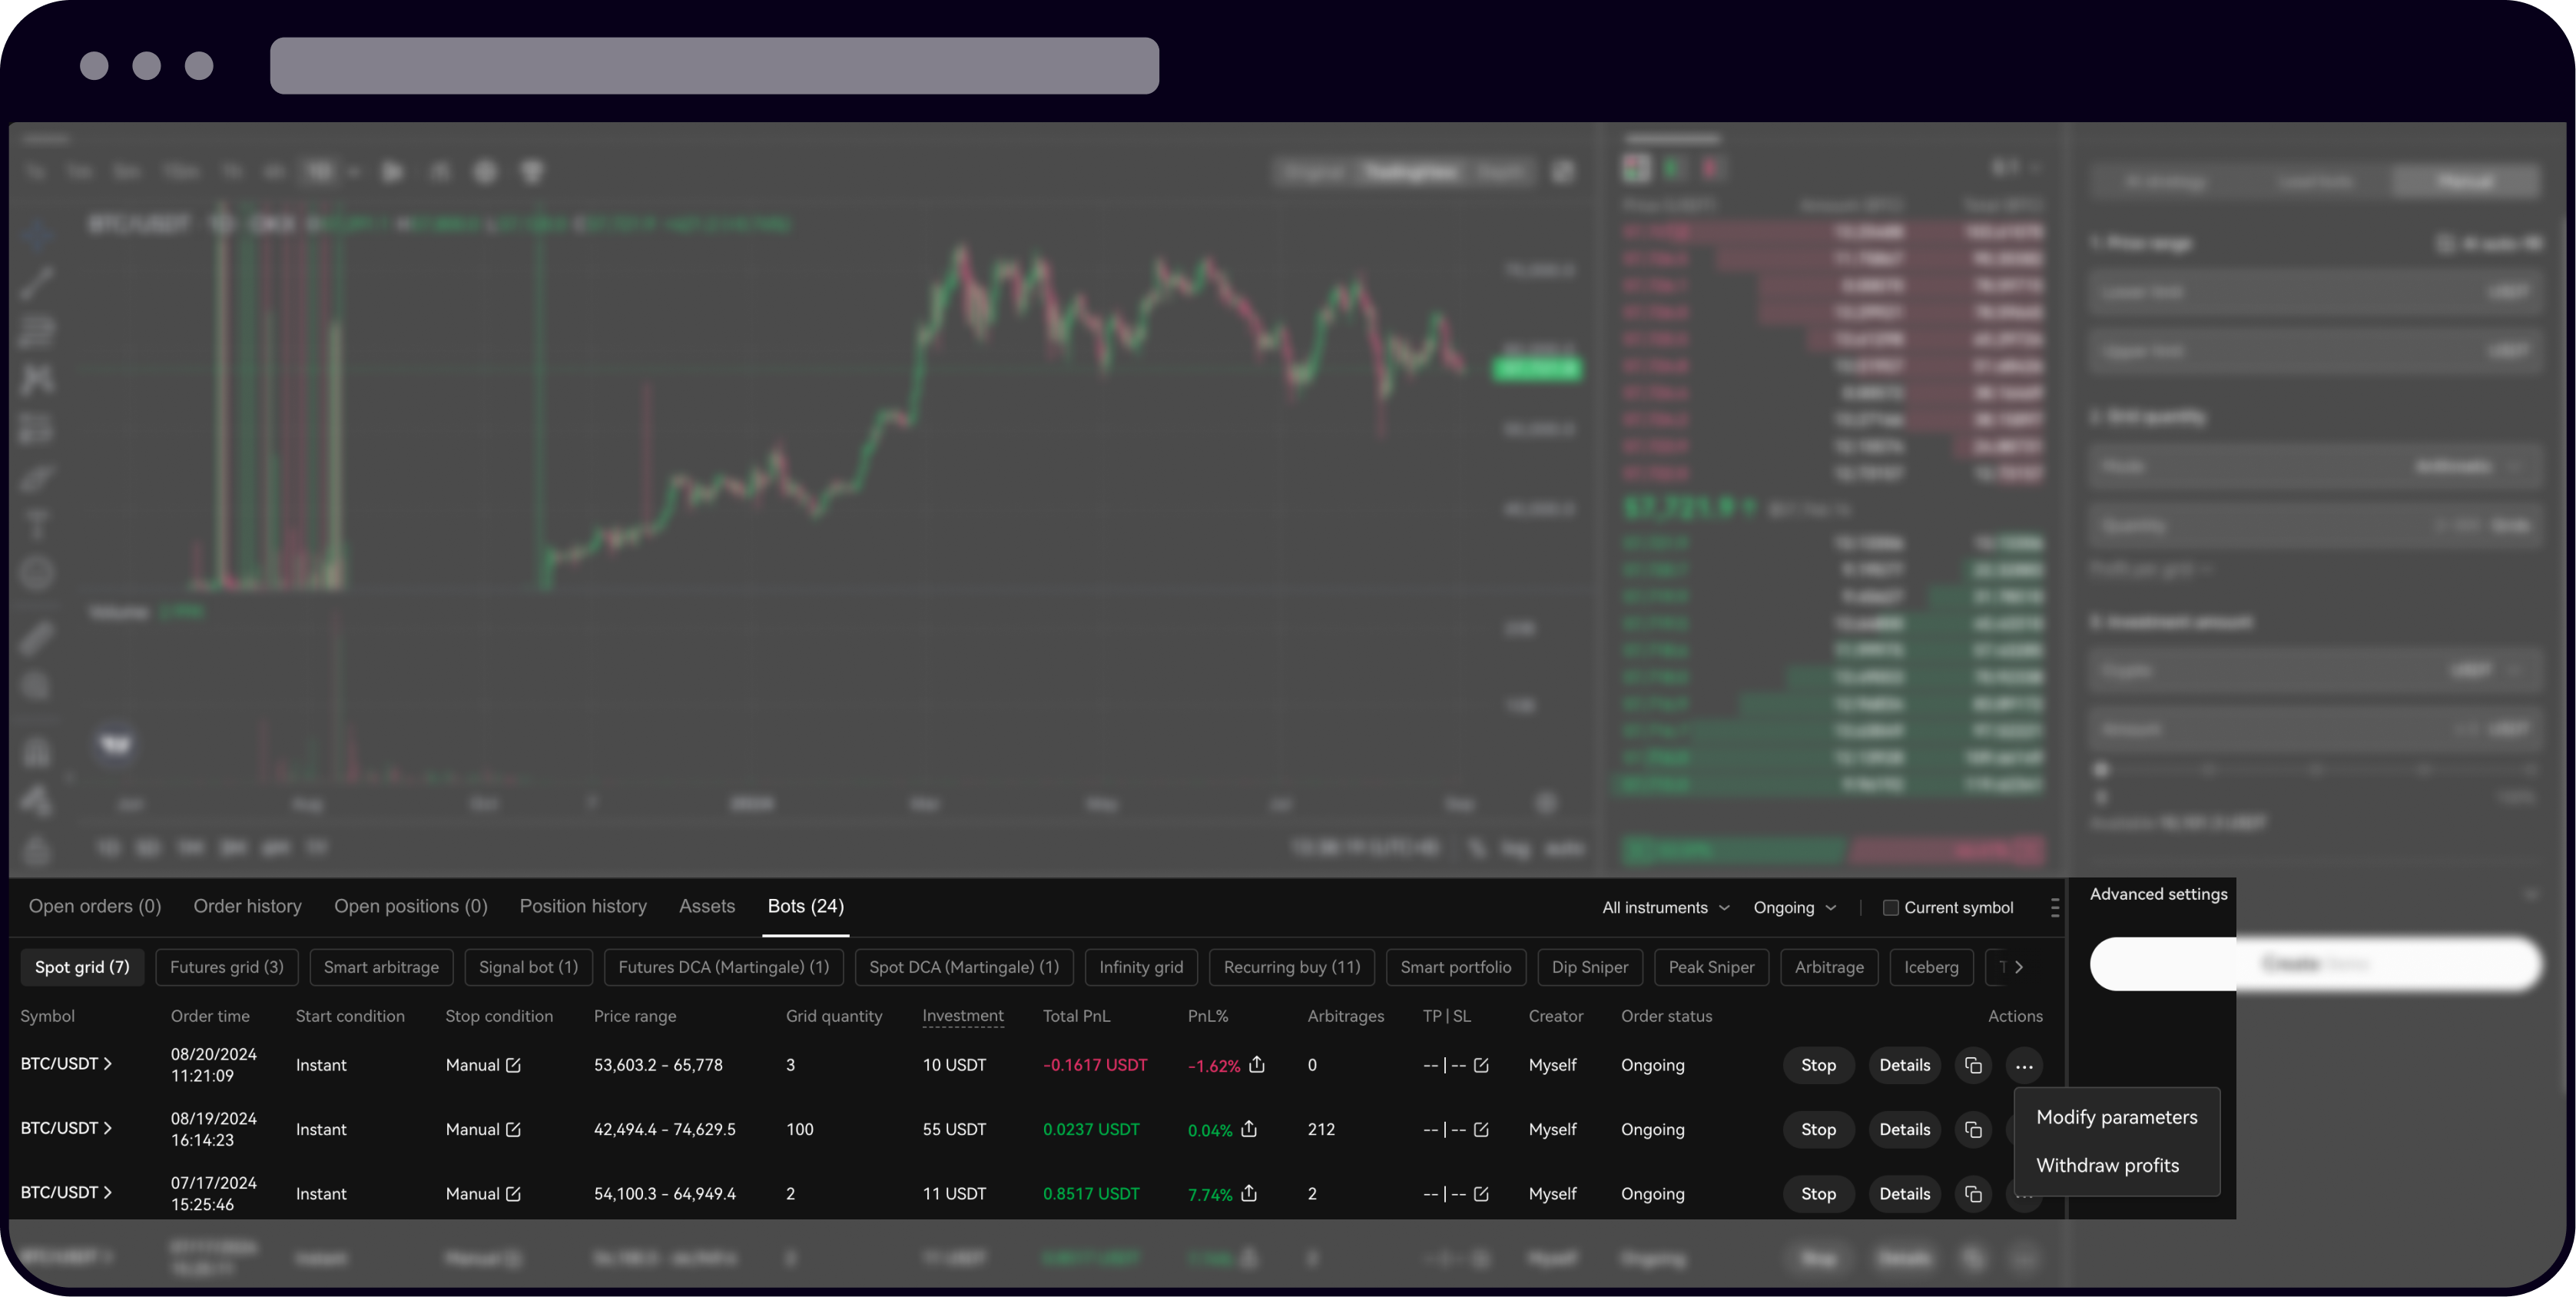Image resolution: width=2576 pixels, height=1297 pixels.
Task: Open the three-dot actions menu in first row
Action: click(x=2024, y=1066)
